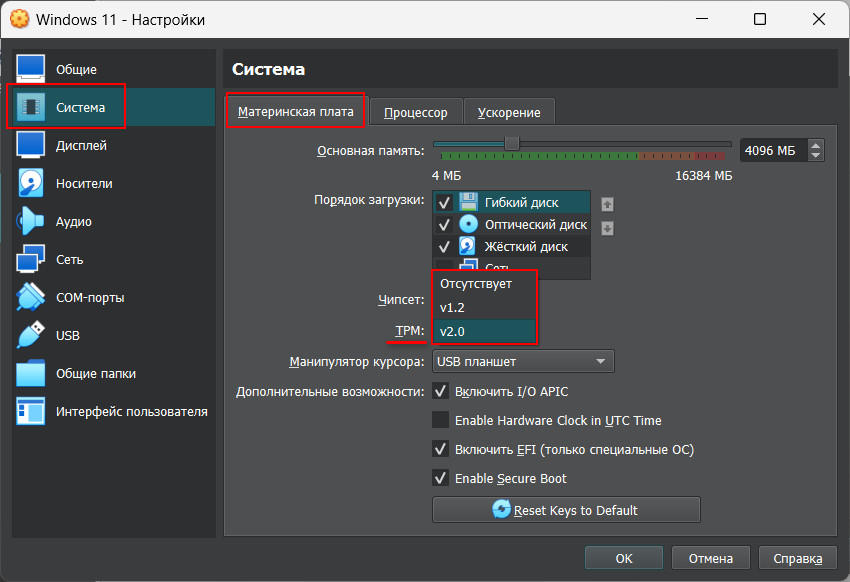This screenshot has width=850, height=582.
Task: Open Общие папки folder icon
Action: pos(30,373)
